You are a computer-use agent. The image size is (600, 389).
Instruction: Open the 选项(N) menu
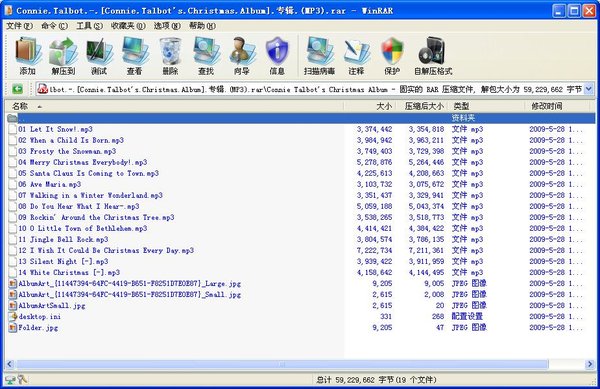tap(167, 26)
